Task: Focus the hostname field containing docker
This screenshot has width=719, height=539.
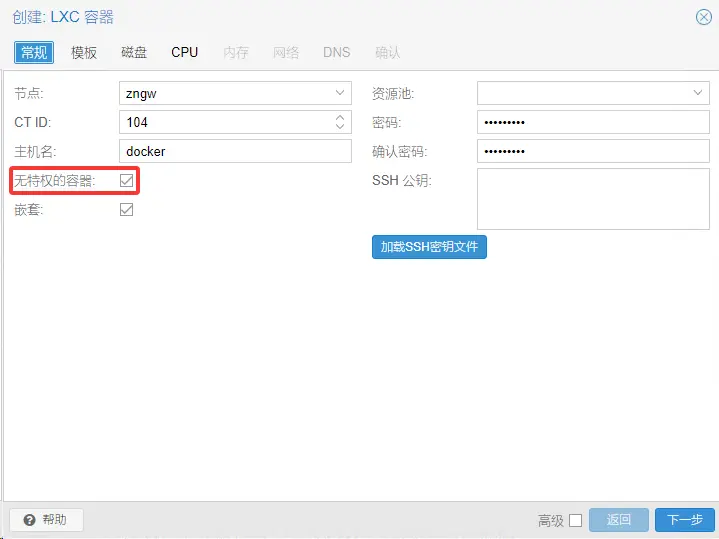Action: point(235,151)
